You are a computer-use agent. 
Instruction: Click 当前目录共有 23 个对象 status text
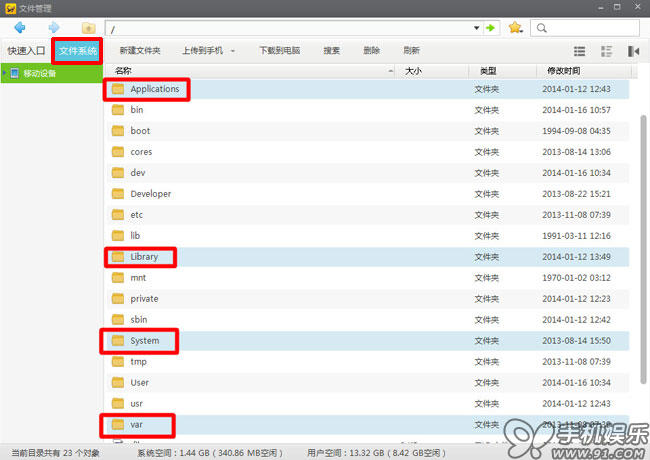point(55,453)
